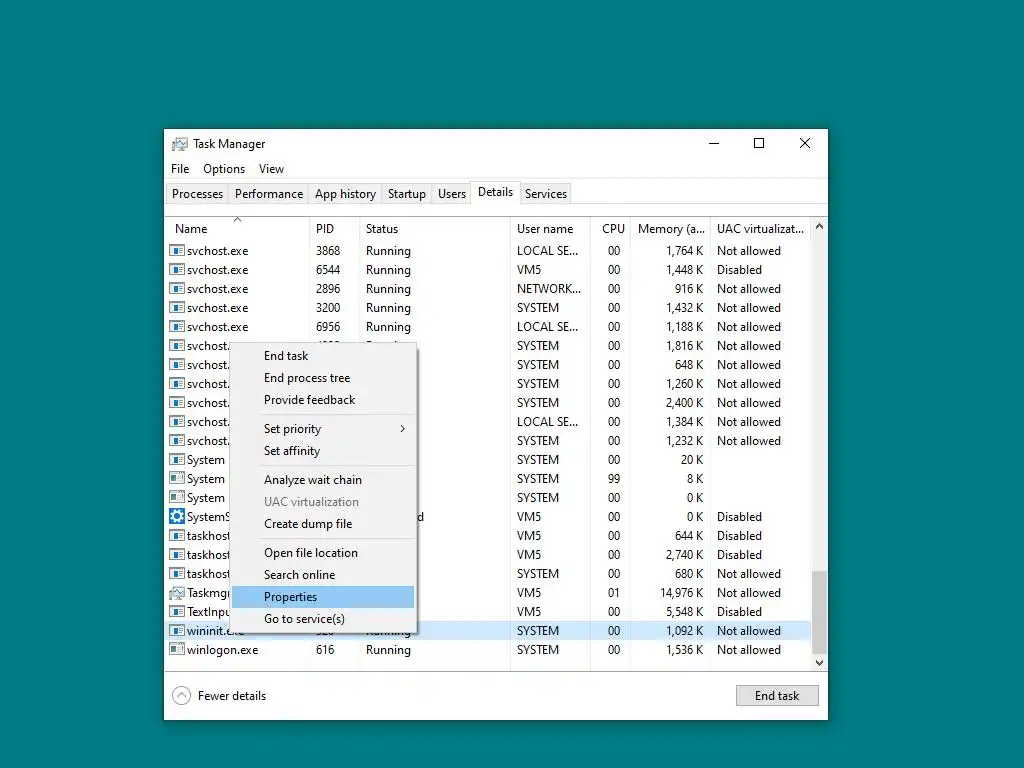Switch to the Processes tab
The height and width of the screenshot is (768, 1024).
197,194
